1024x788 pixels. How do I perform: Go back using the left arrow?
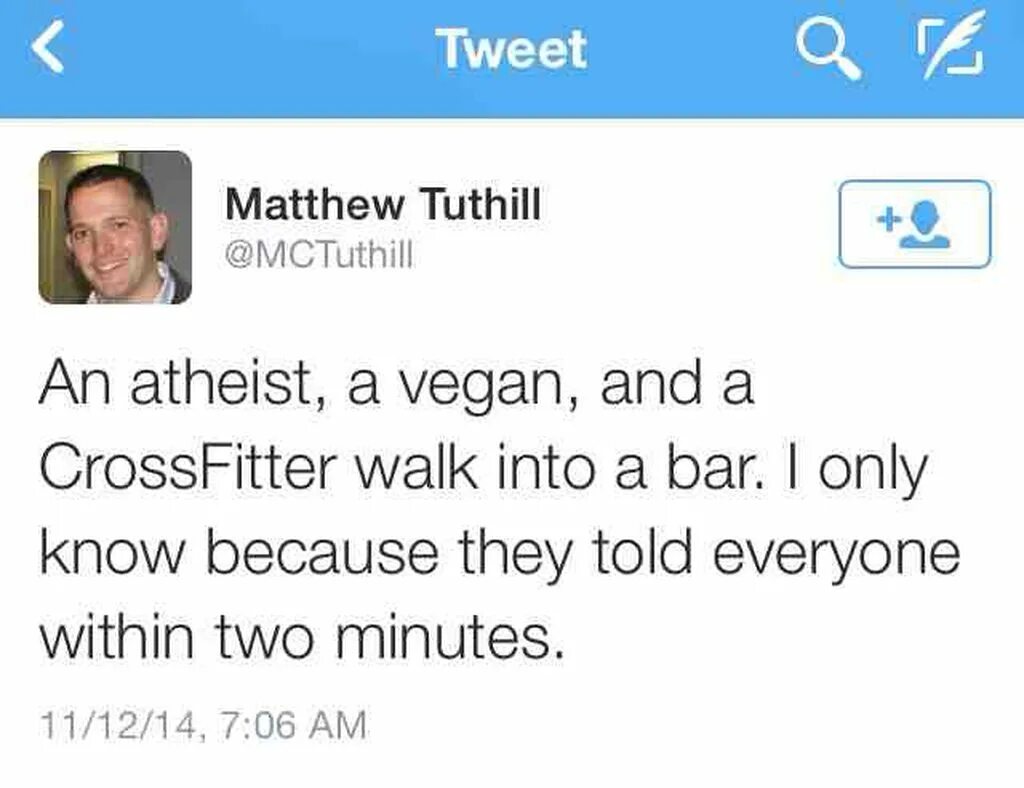48,50
